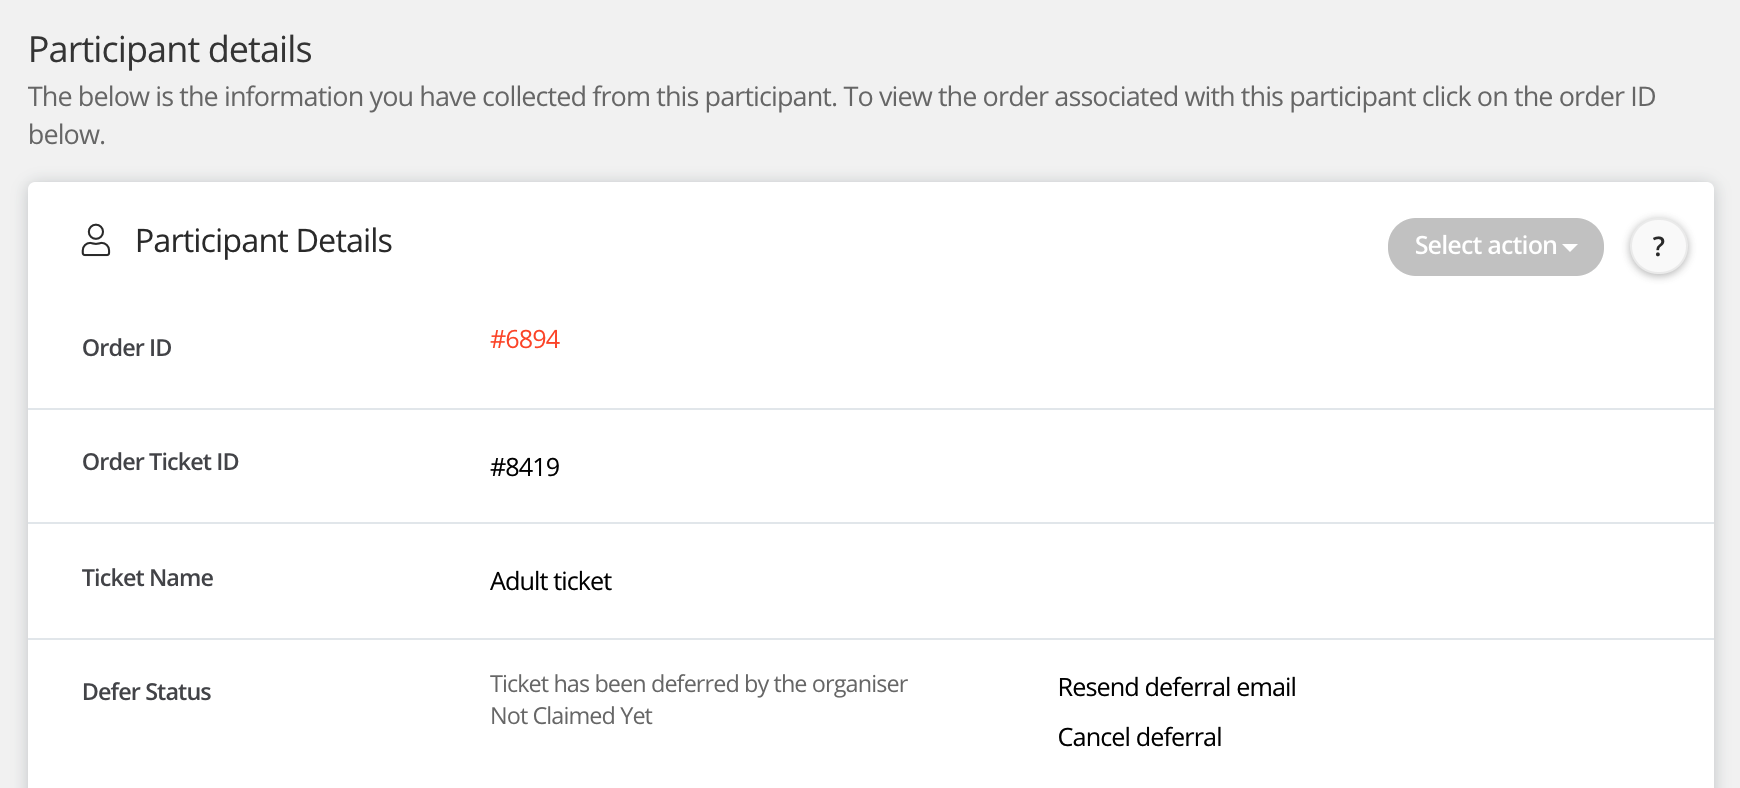Open order #6894 link
1740x788 pixels.
click(524, 340)
